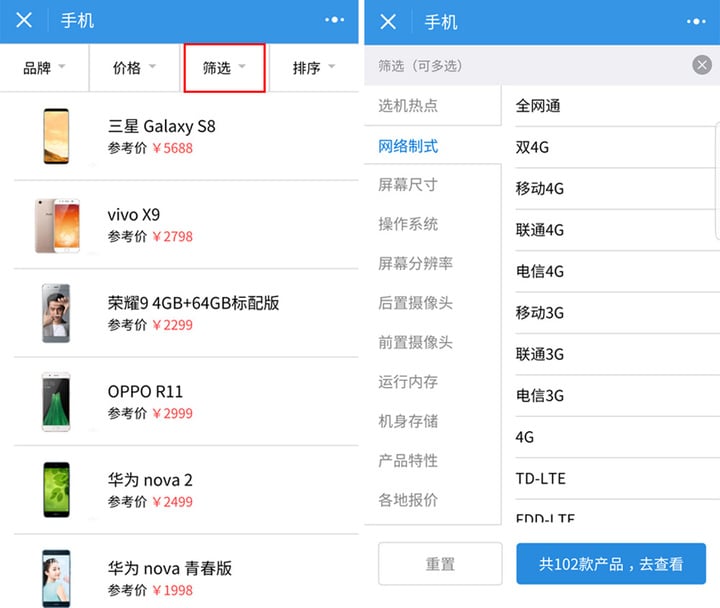Toggle the plain 4G network option
This screenshot has height=608, width=720.
pos(617,437)
